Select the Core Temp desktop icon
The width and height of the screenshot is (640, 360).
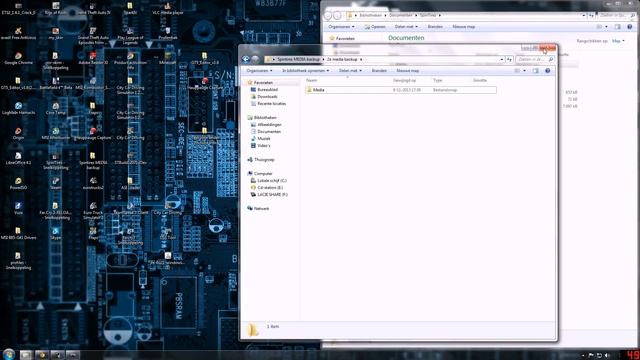(x=56, y=108)
